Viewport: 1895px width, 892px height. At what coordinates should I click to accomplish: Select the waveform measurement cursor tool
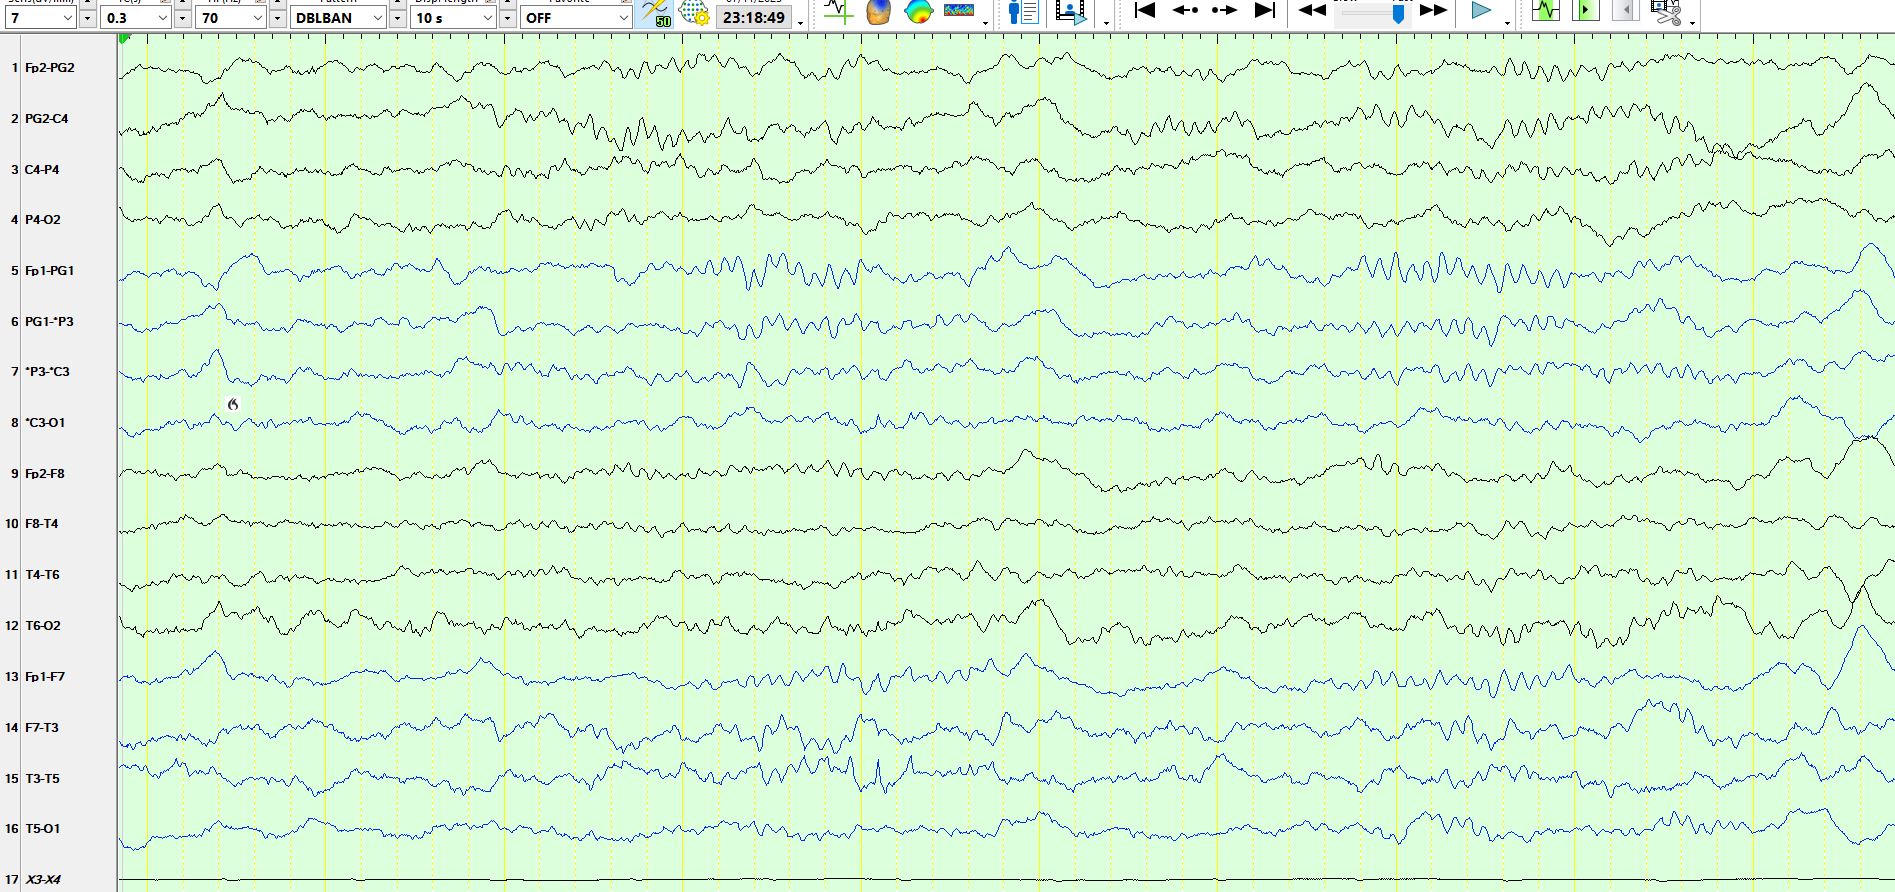(x=838, y=12)
